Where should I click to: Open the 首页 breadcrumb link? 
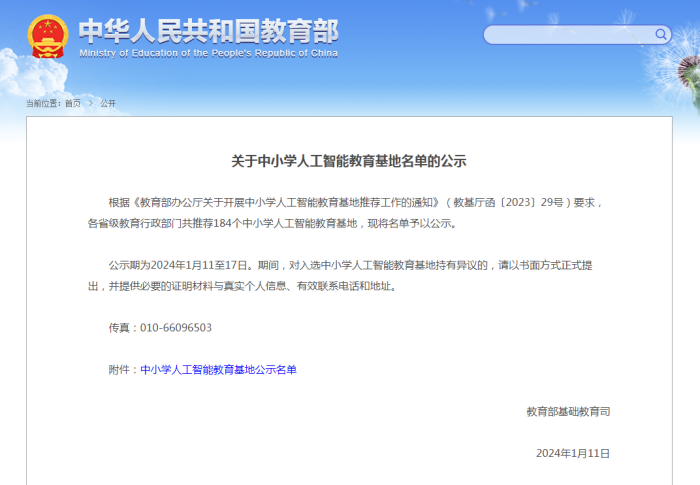coord(73,103)
